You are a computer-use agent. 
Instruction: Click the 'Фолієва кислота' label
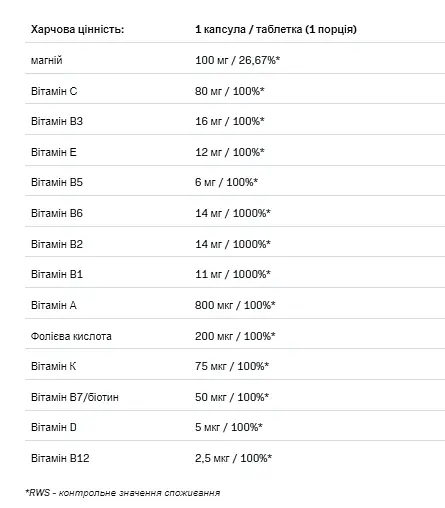coord(71,336)
